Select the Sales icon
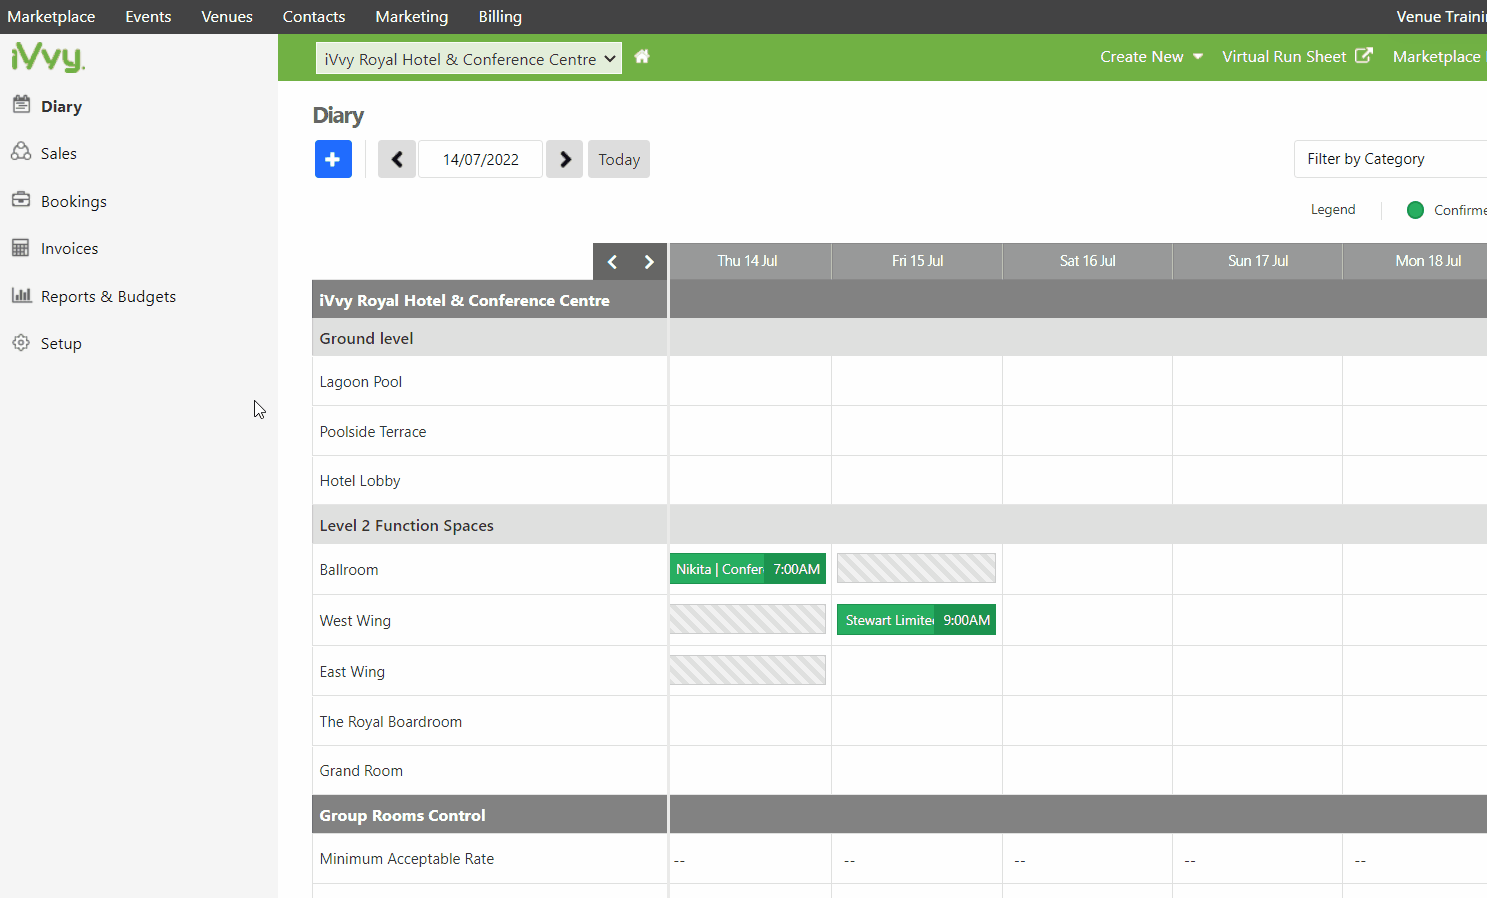This screenshot has width=1487, height=898. (21, 152)
